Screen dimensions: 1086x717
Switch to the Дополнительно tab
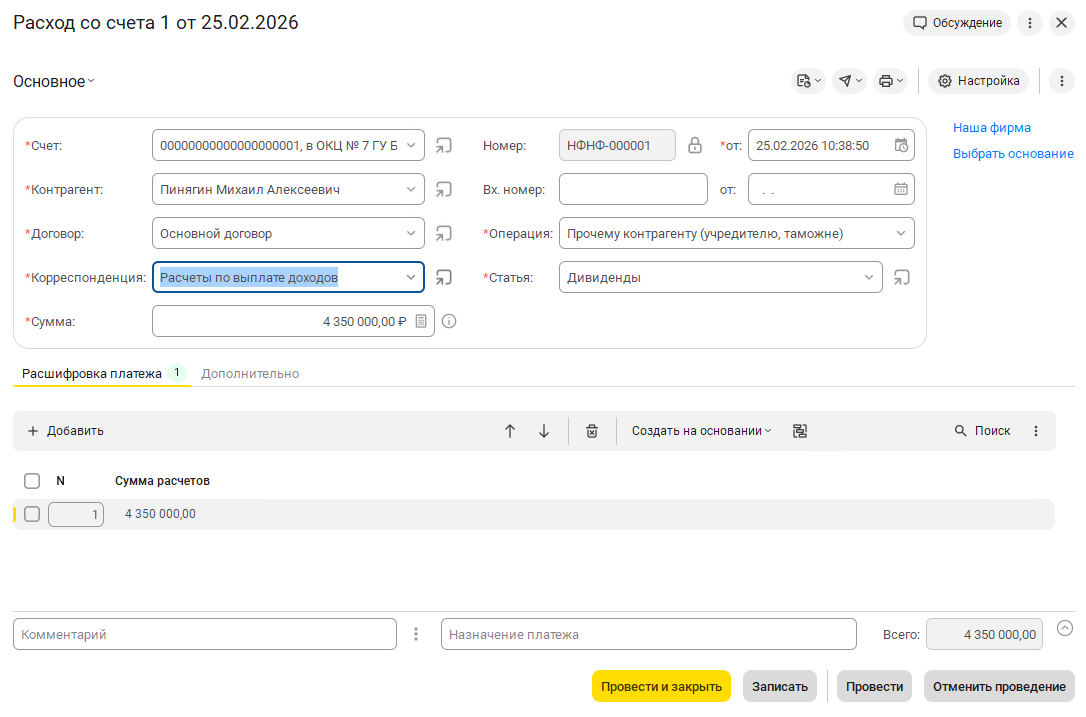click(x=250, y=374)
